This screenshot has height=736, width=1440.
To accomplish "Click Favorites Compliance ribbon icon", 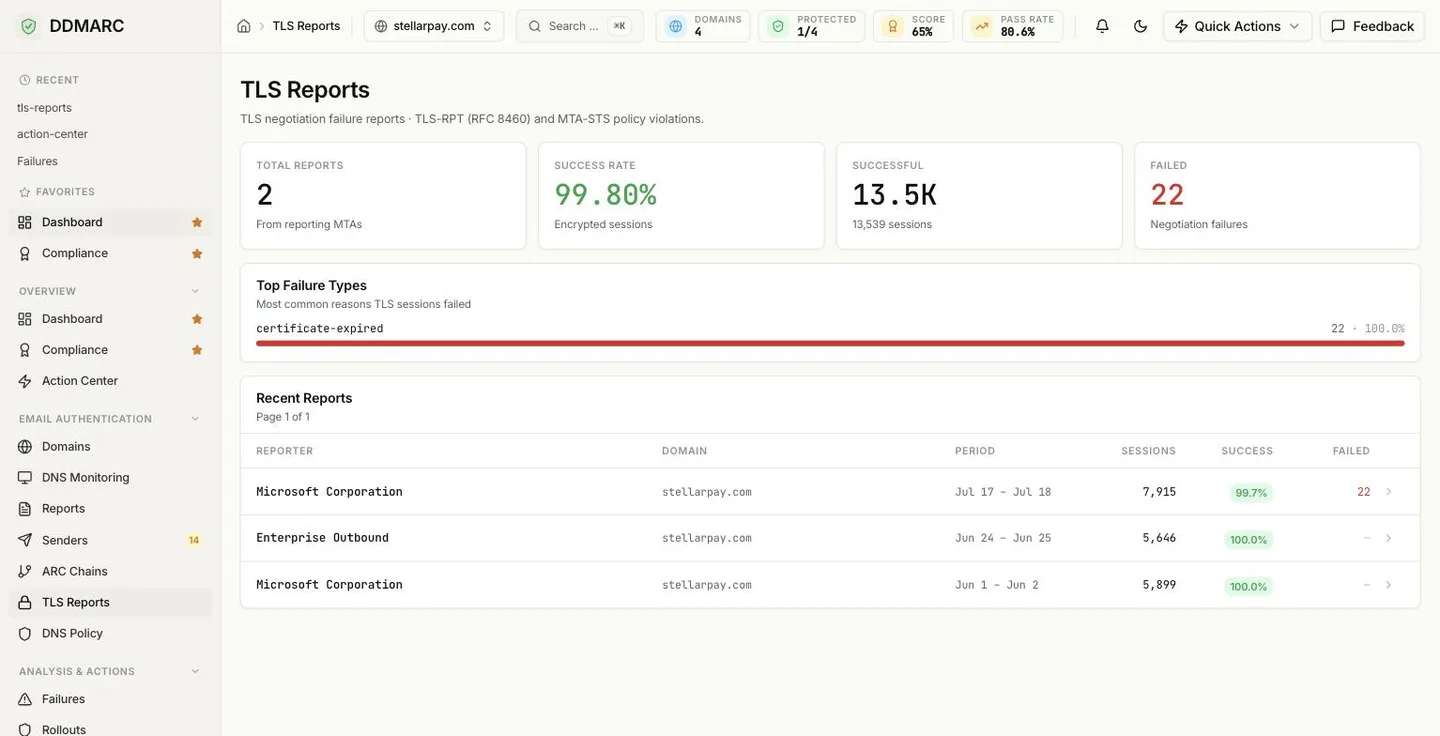I will 25,253.
